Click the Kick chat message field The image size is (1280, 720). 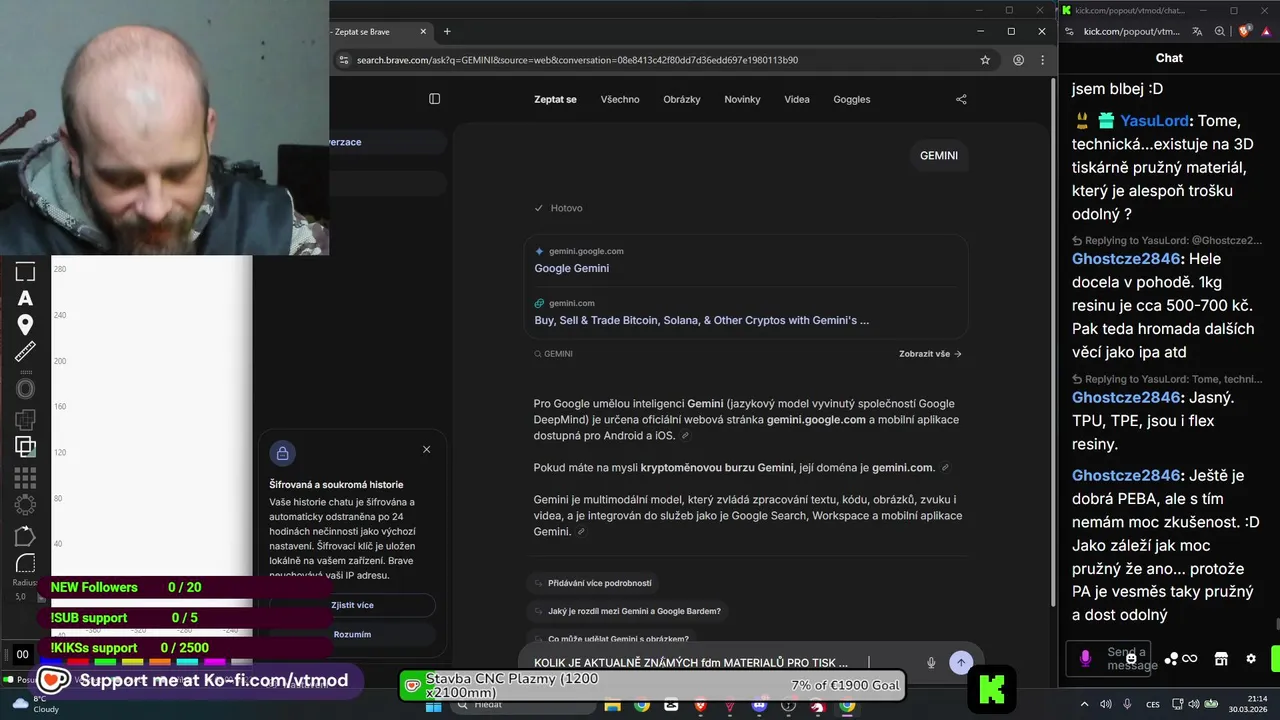[1108, 658]
